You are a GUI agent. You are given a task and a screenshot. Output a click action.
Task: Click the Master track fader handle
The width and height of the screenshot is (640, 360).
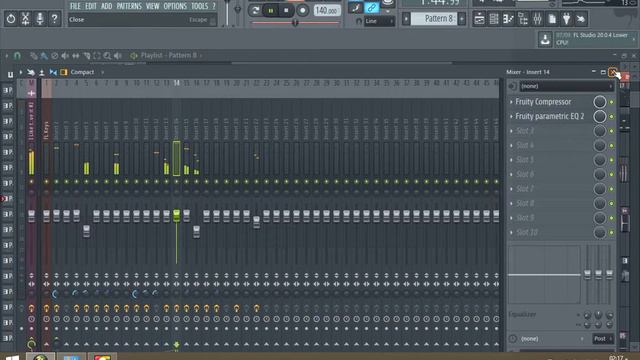click(31, 216)
